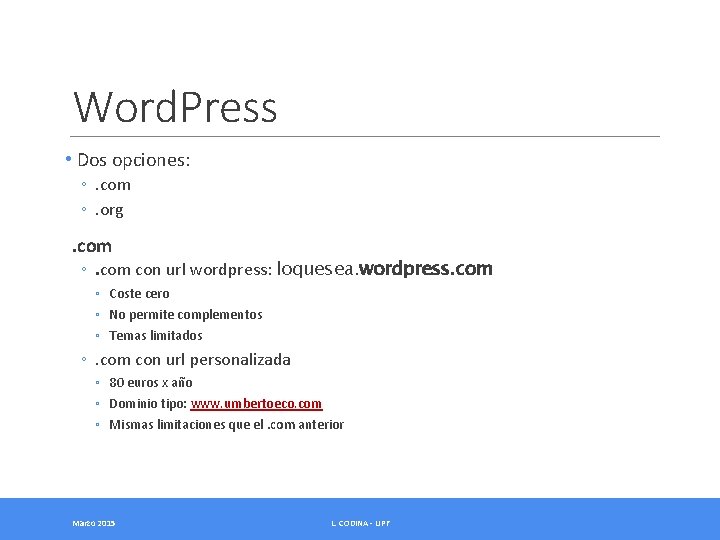
Task: Open the www.umbertoeco.com link
Action: (x=256, y=404)
